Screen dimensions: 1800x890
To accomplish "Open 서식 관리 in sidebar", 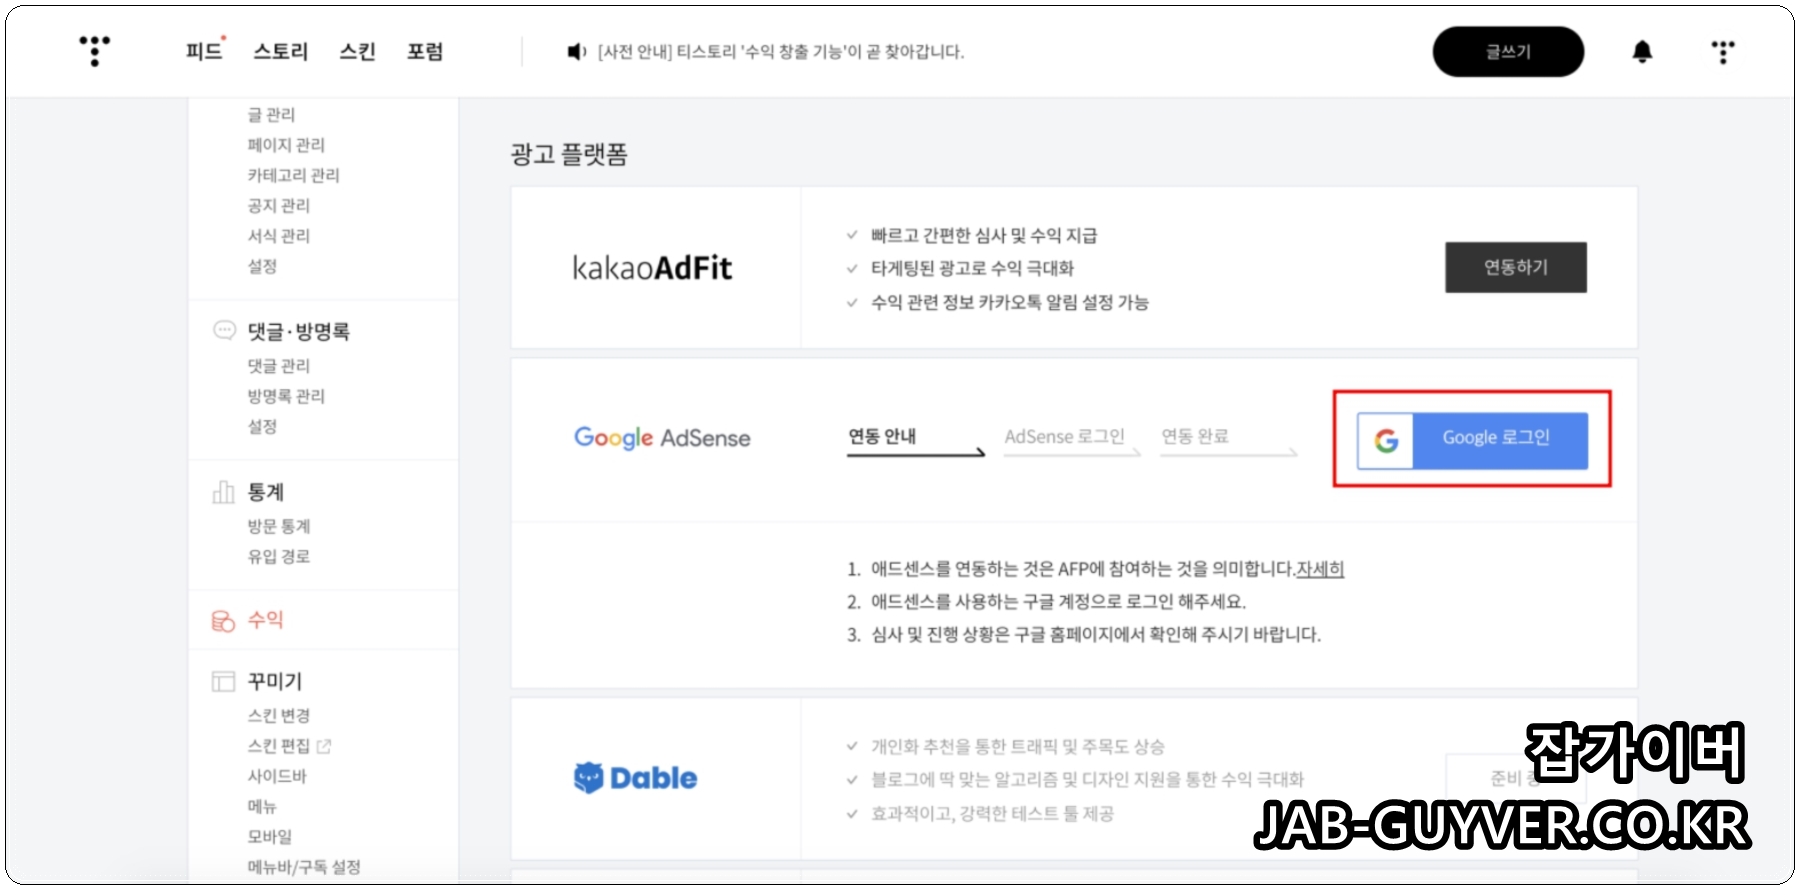I will [x=279, y=235].
